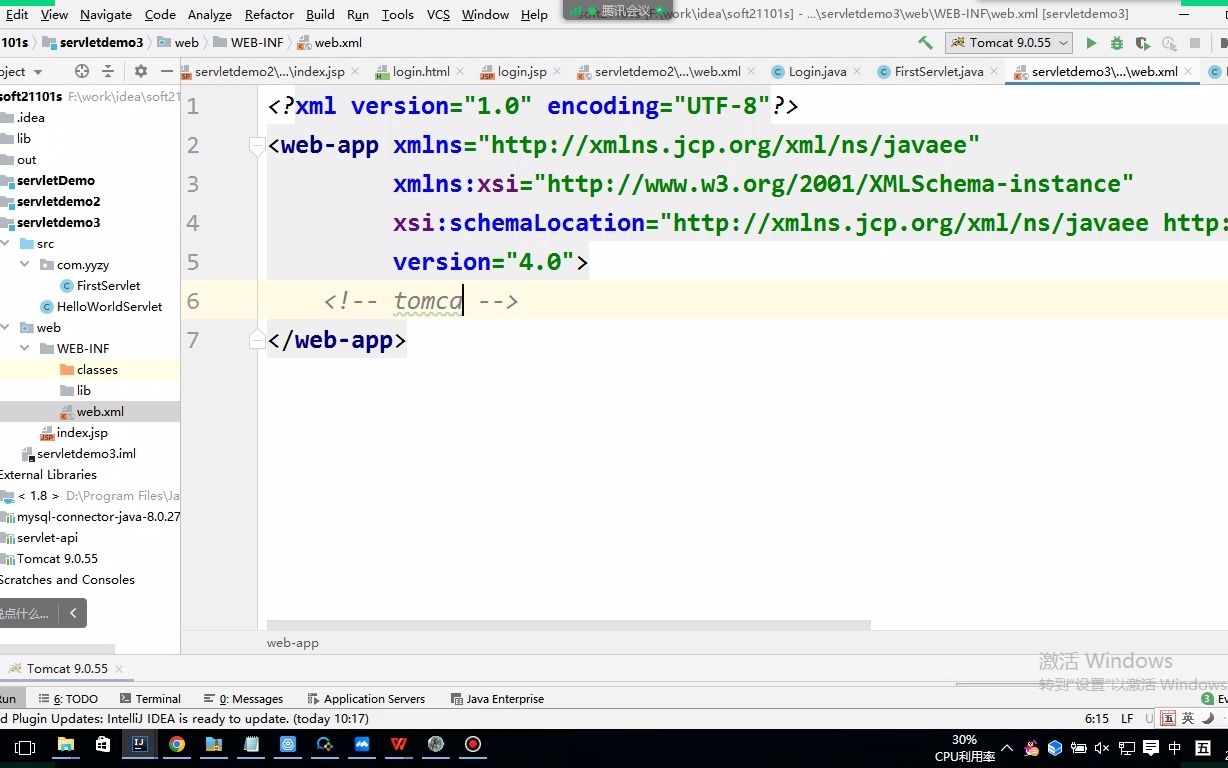Switch to the servletdemo2 index.jsp tab
This screenshot has height=768, width=1228.
pyautogui.click(x=269, y=71)
